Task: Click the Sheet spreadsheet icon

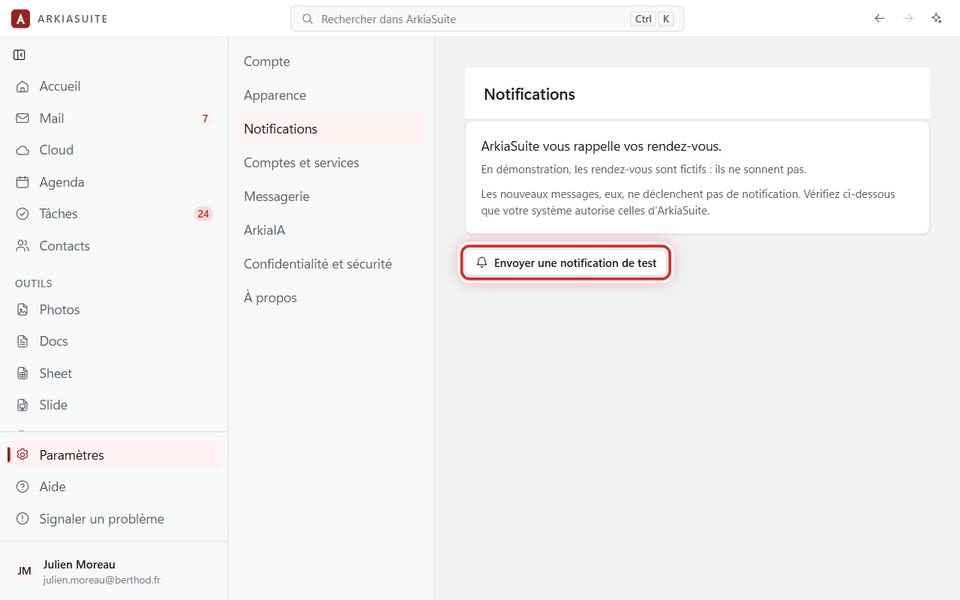Action: [x=23, y=373]
